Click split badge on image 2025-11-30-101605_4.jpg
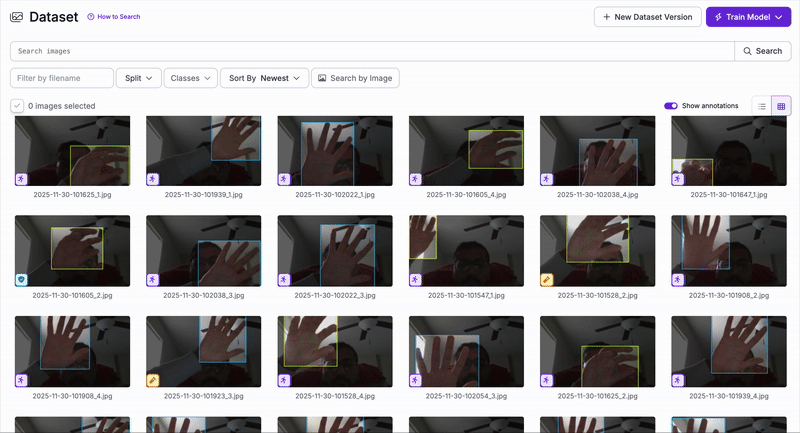Screen dimensions: 800x433 pyautogui.click(x=415, y=179)
